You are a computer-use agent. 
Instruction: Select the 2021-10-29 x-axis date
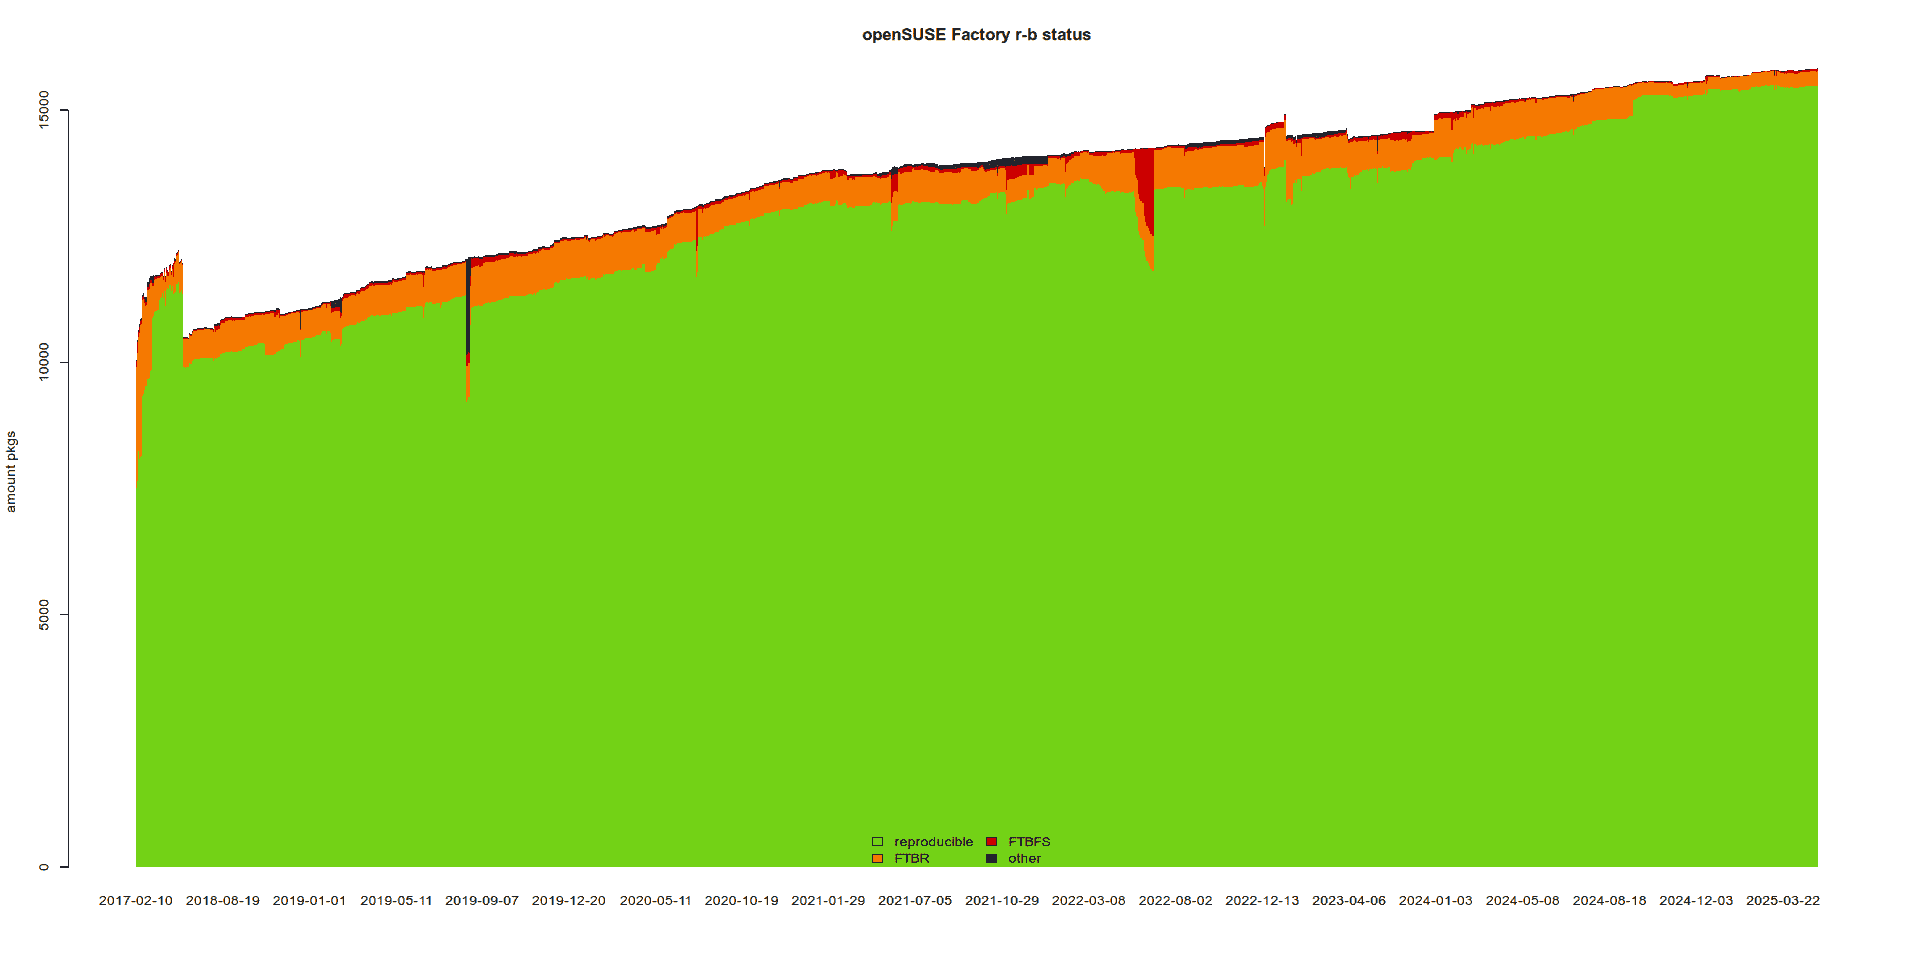tap(1001, 901)
